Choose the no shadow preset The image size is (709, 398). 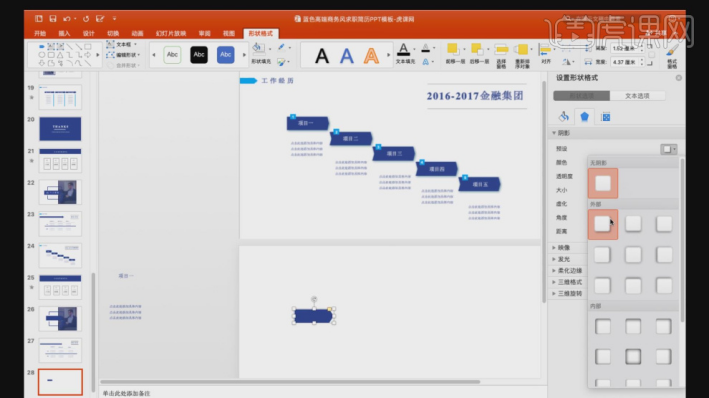(603, 183)
